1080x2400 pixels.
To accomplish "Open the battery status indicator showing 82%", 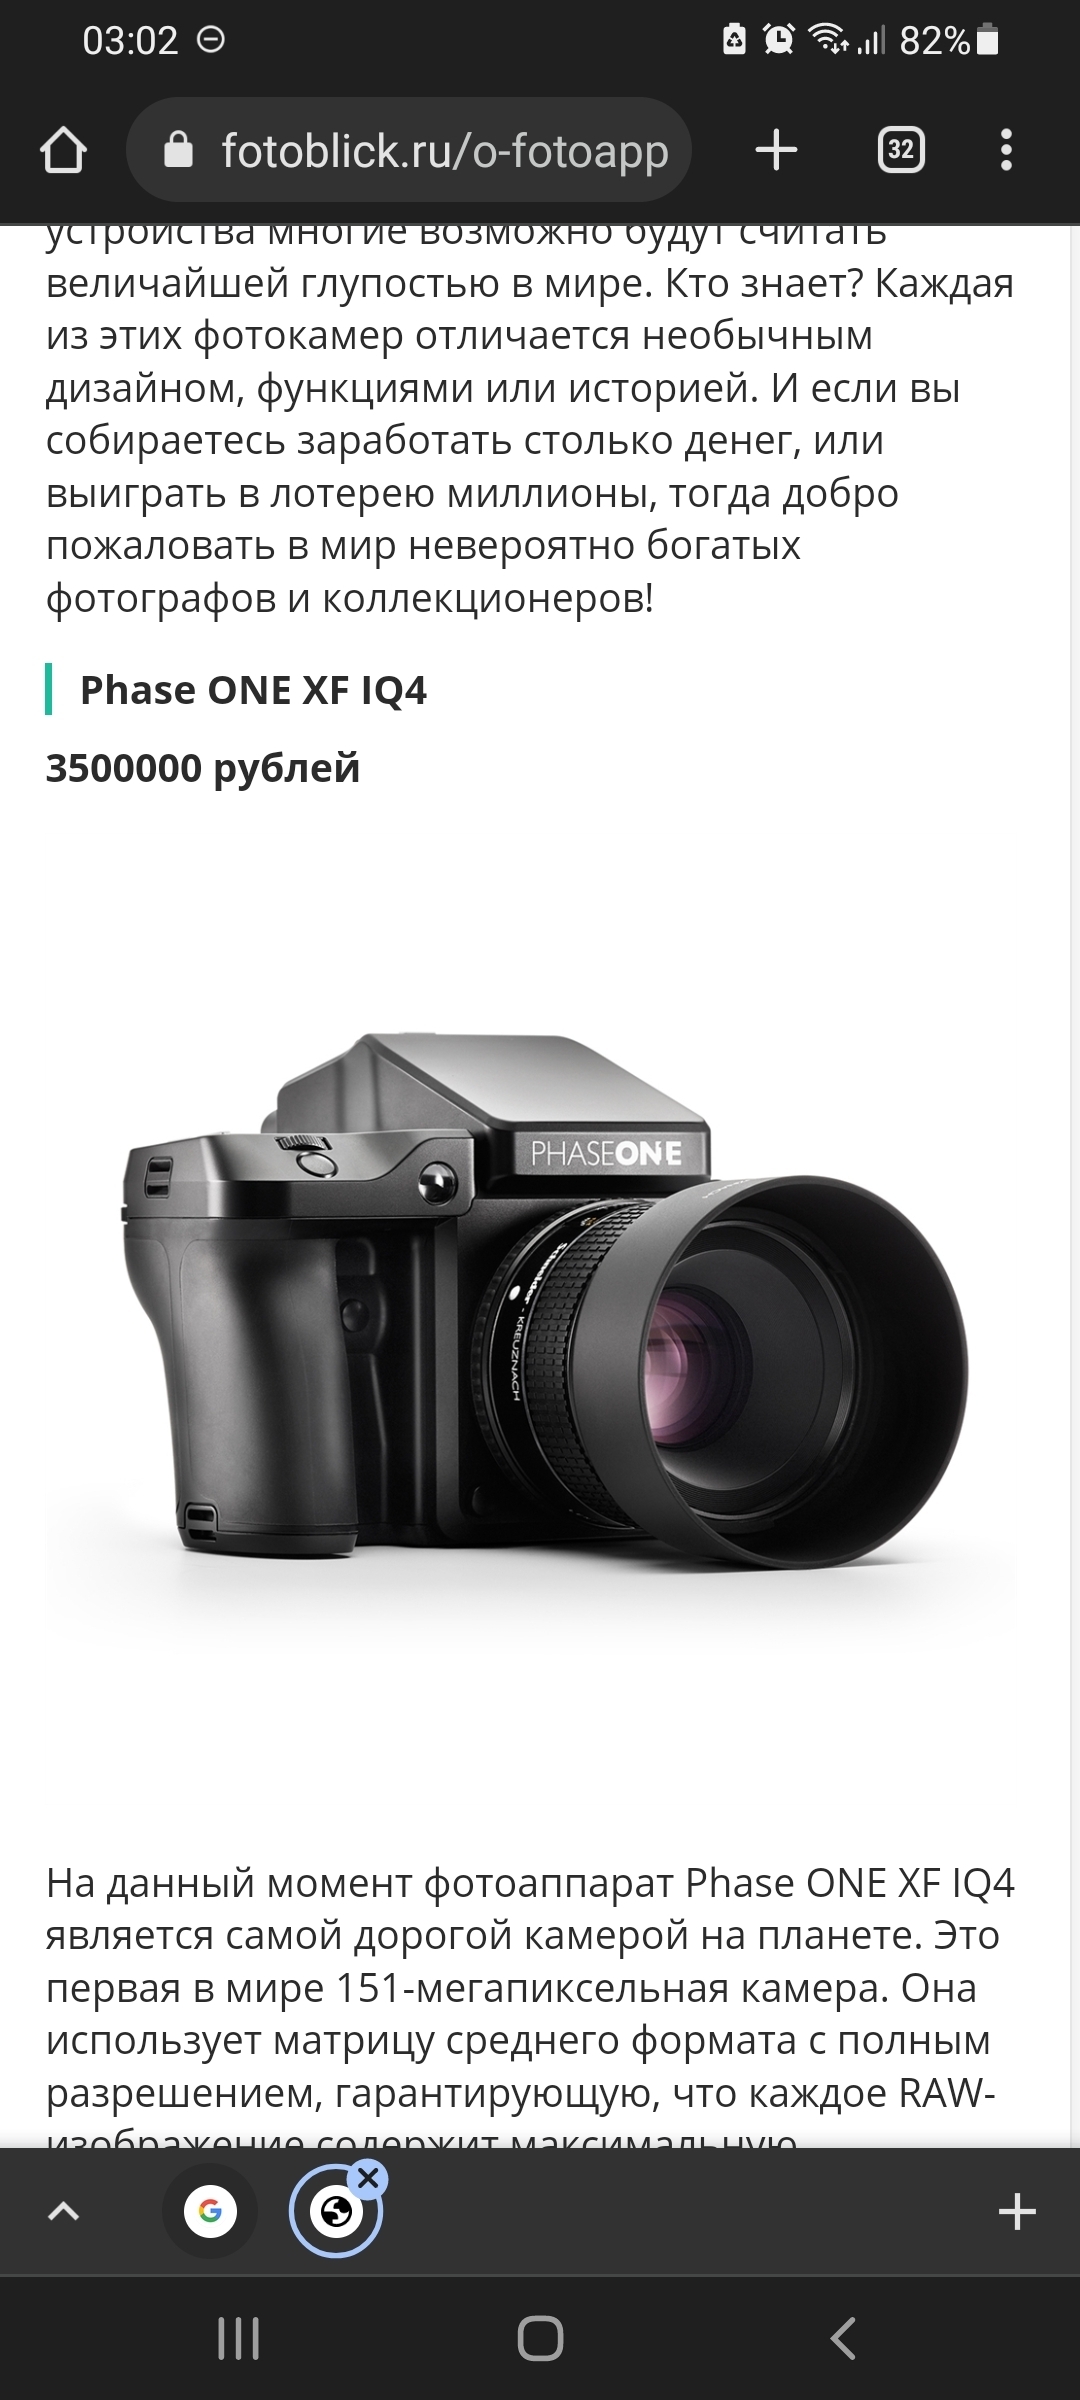I will point(950,40).
